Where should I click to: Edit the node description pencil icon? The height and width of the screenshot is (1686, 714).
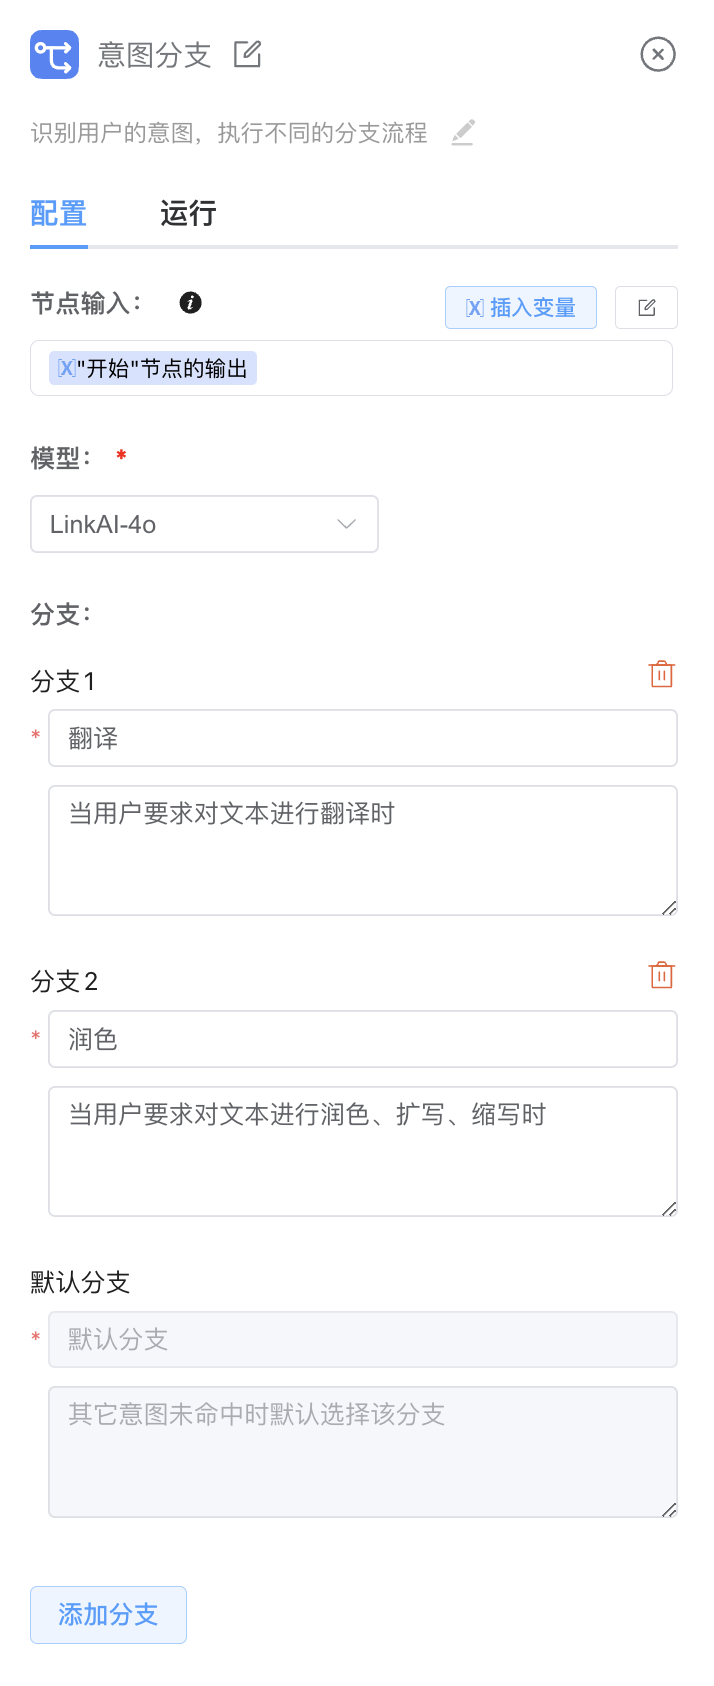(462, 132)
